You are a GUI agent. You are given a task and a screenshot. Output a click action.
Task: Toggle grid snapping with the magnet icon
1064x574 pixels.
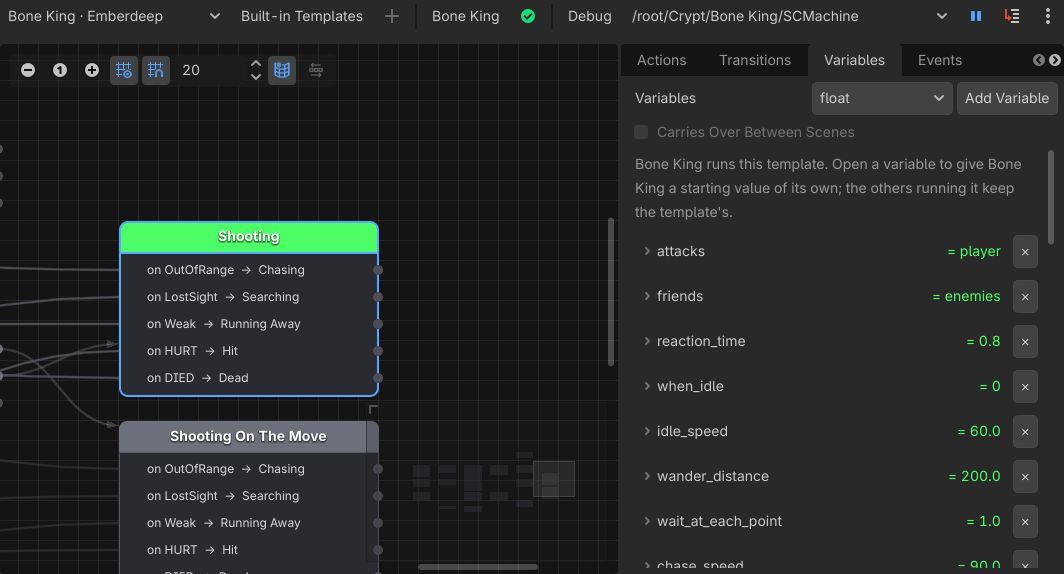pyautogui.click(x=155, y=70)
